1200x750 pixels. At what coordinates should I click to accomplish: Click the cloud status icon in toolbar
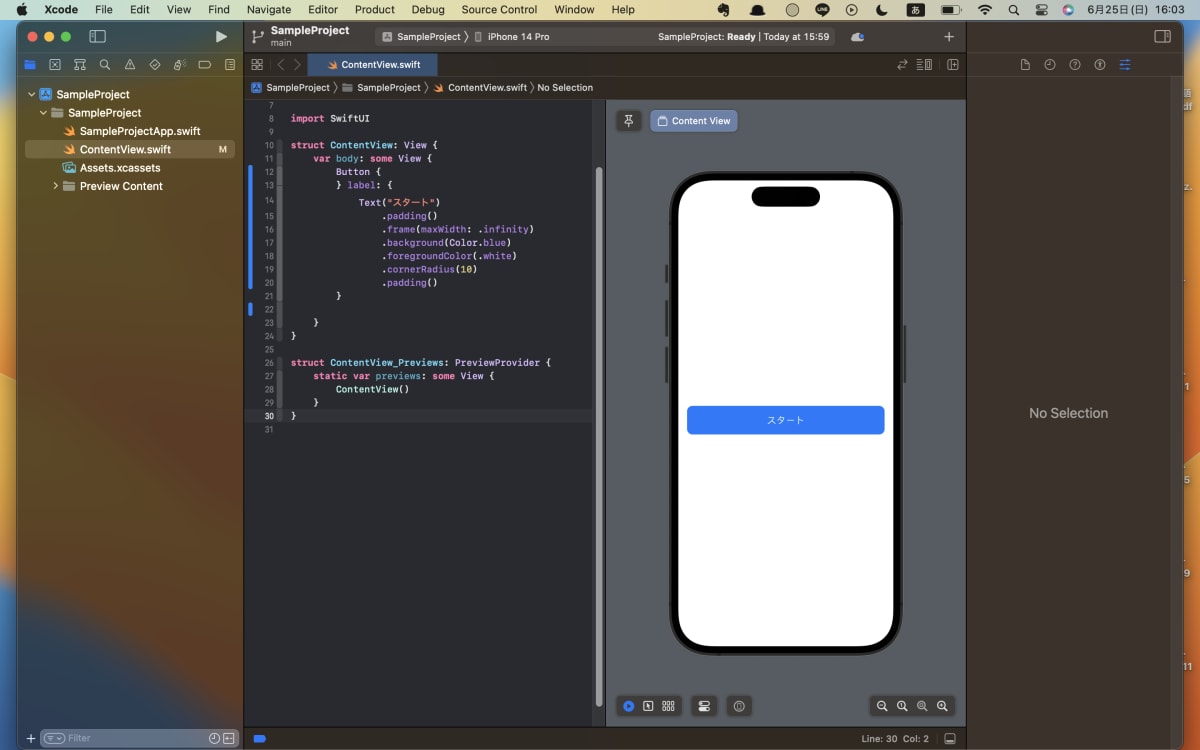[x=857, y=37]
